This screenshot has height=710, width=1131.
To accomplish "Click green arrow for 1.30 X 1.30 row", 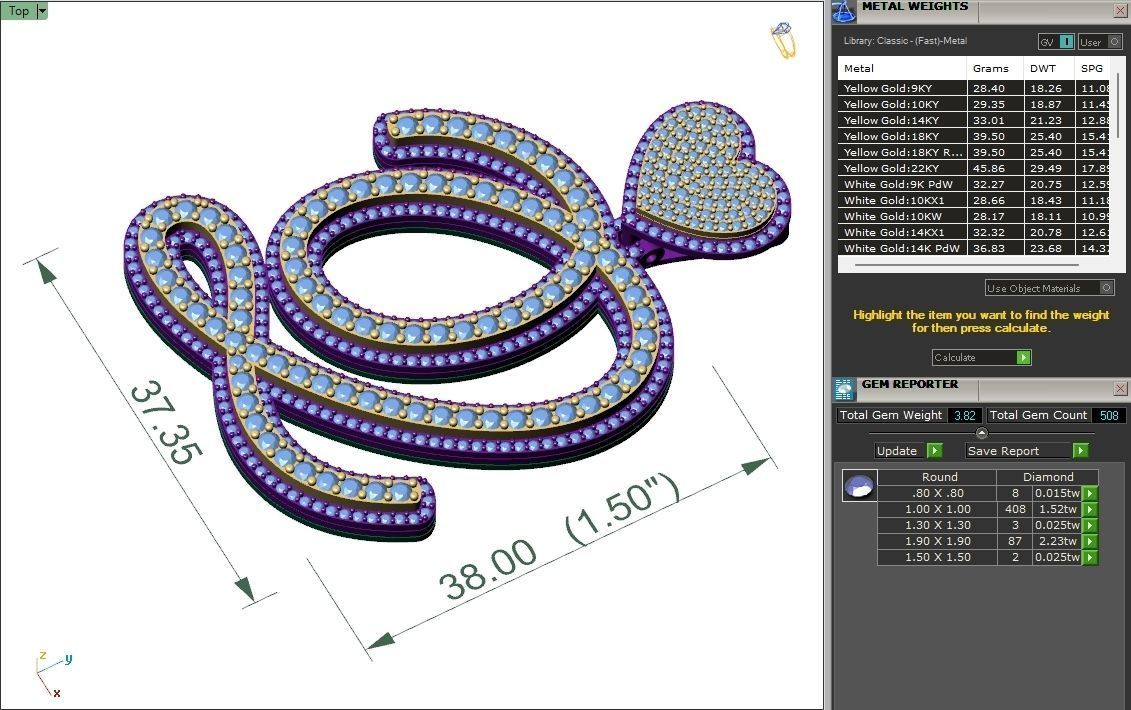I will pos(1090,525).
